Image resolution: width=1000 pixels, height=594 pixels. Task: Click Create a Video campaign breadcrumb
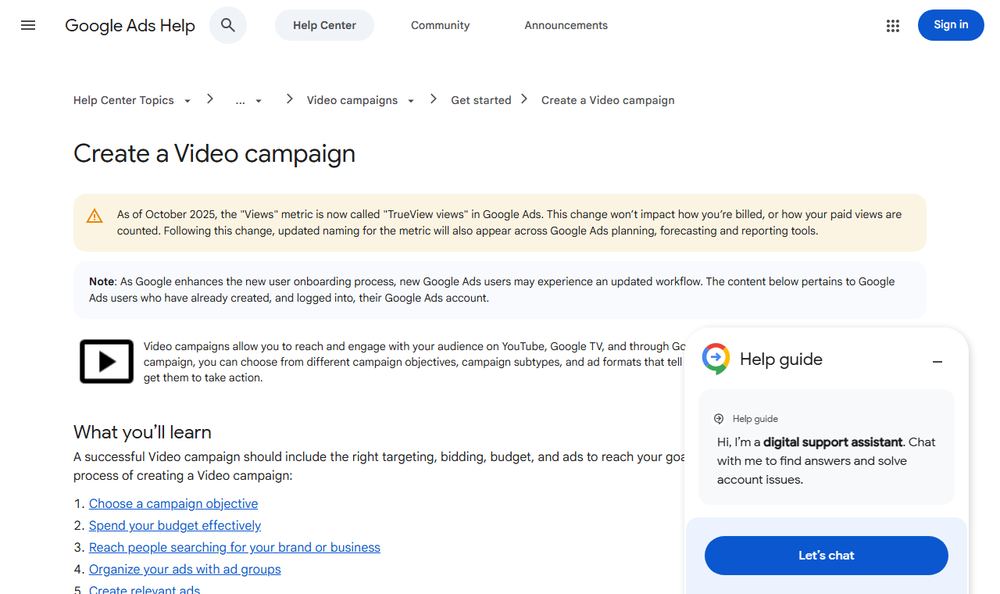click(x=608, y=100)
